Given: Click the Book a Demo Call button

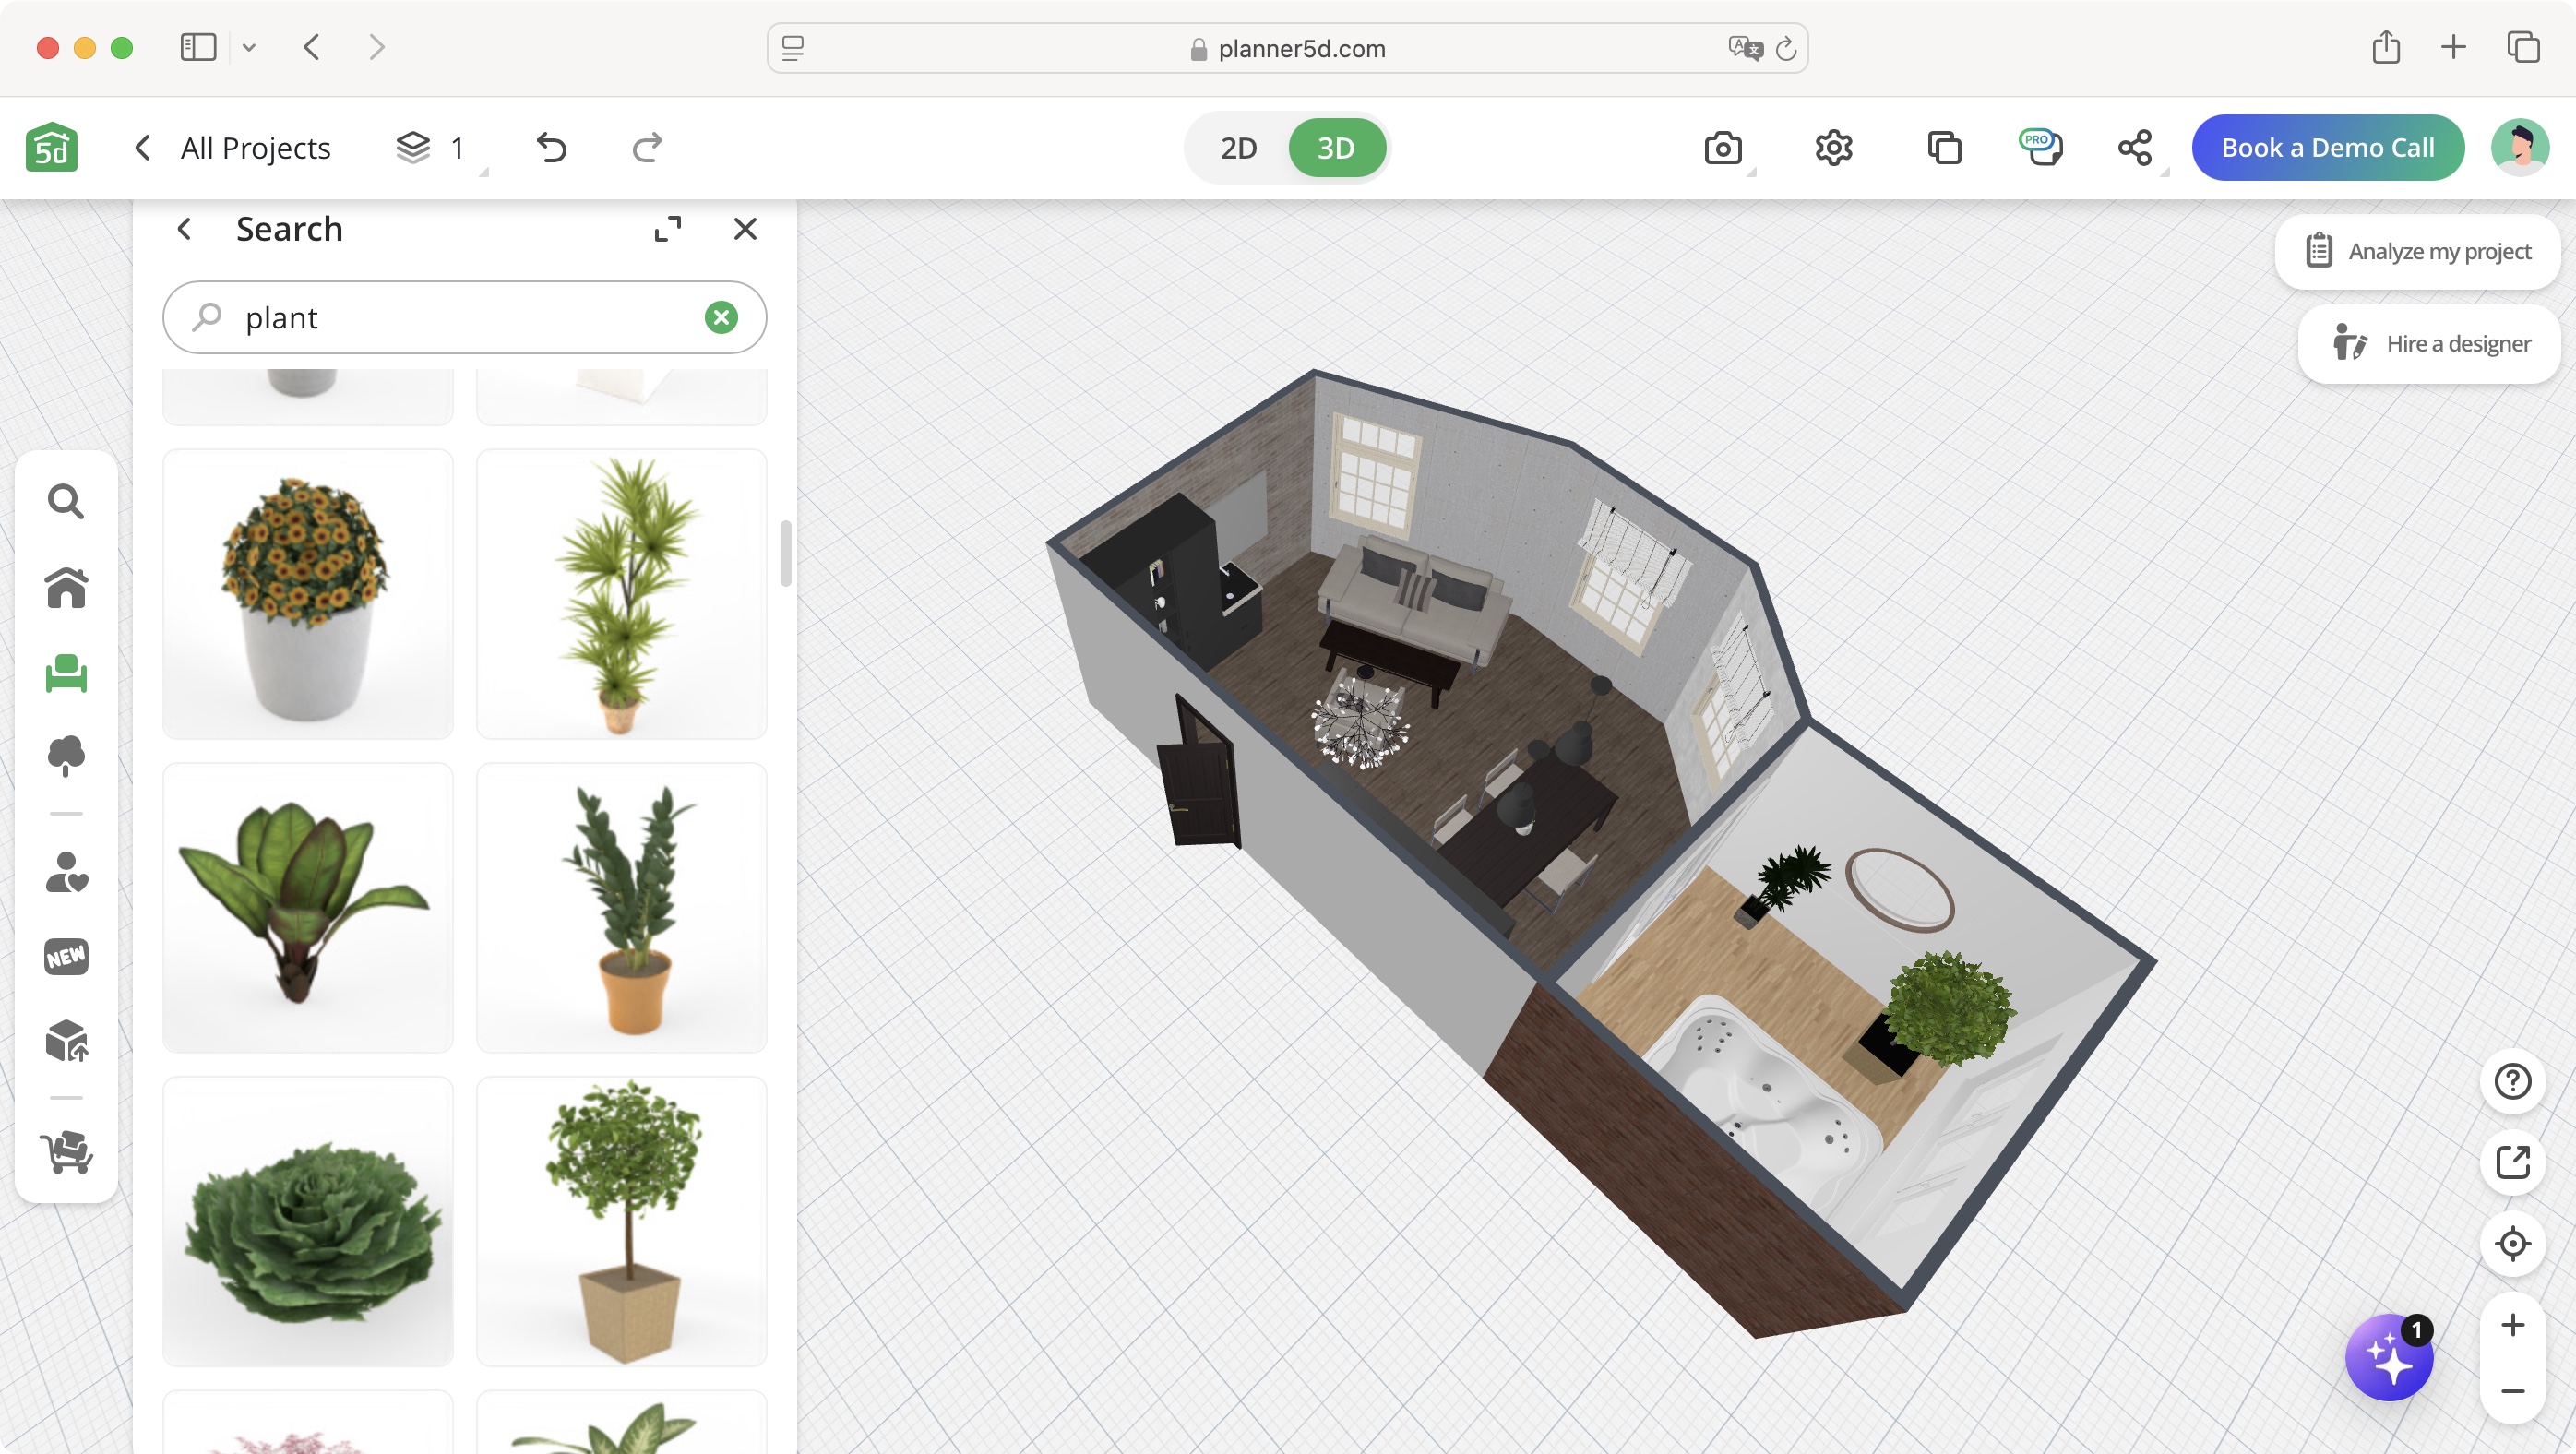Looking at the screenshot, I should [2328, 147].
